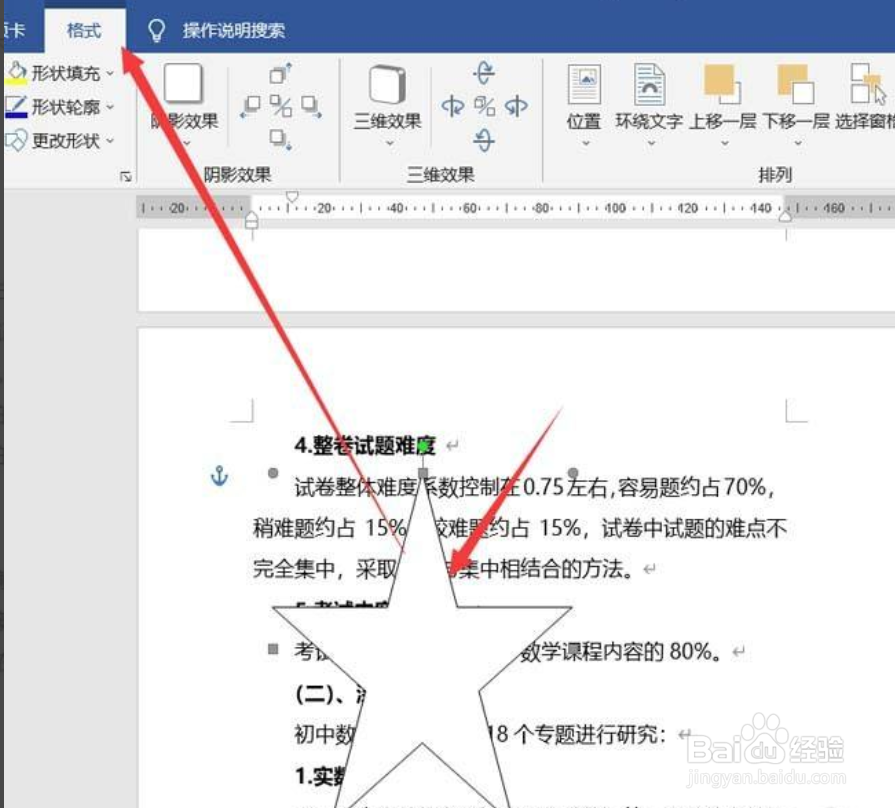Nudge the shadow upward
Viewport: 895px width, 808px height.
(x=279, y=73)
